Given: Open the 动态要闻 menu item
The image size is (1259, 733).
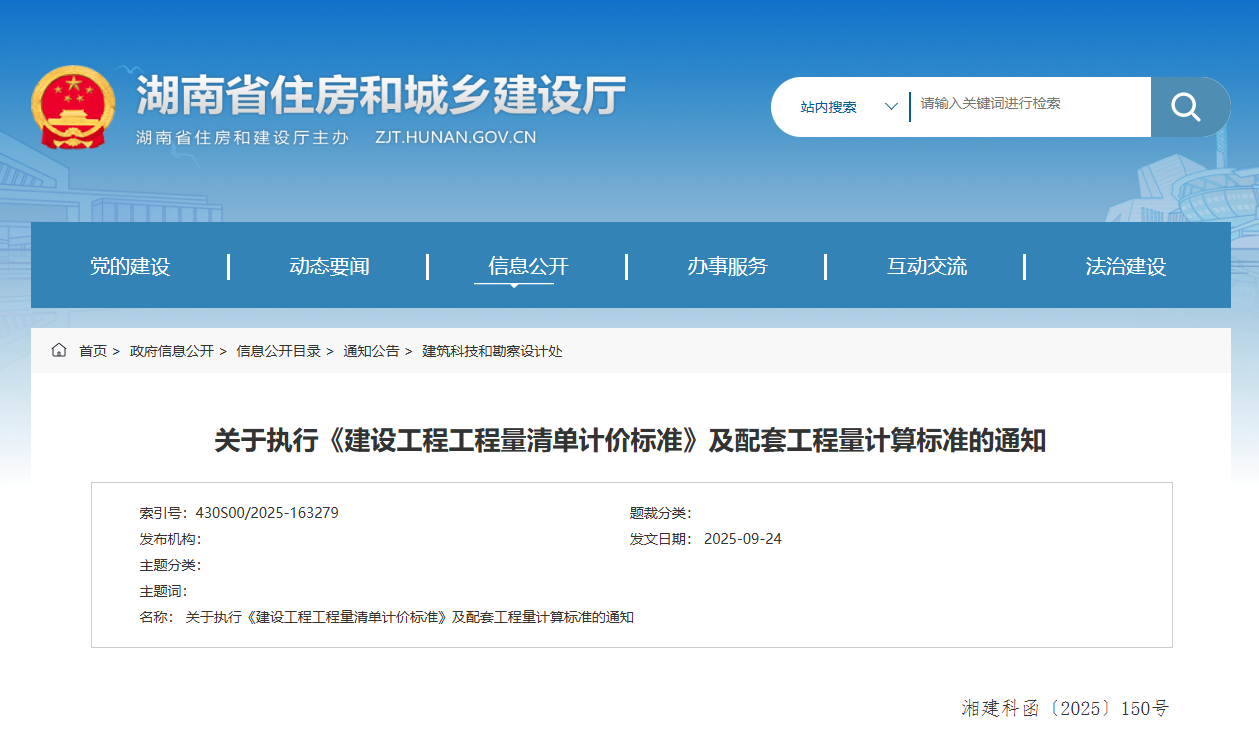Looking at the screenshot, I should (330, 266).
